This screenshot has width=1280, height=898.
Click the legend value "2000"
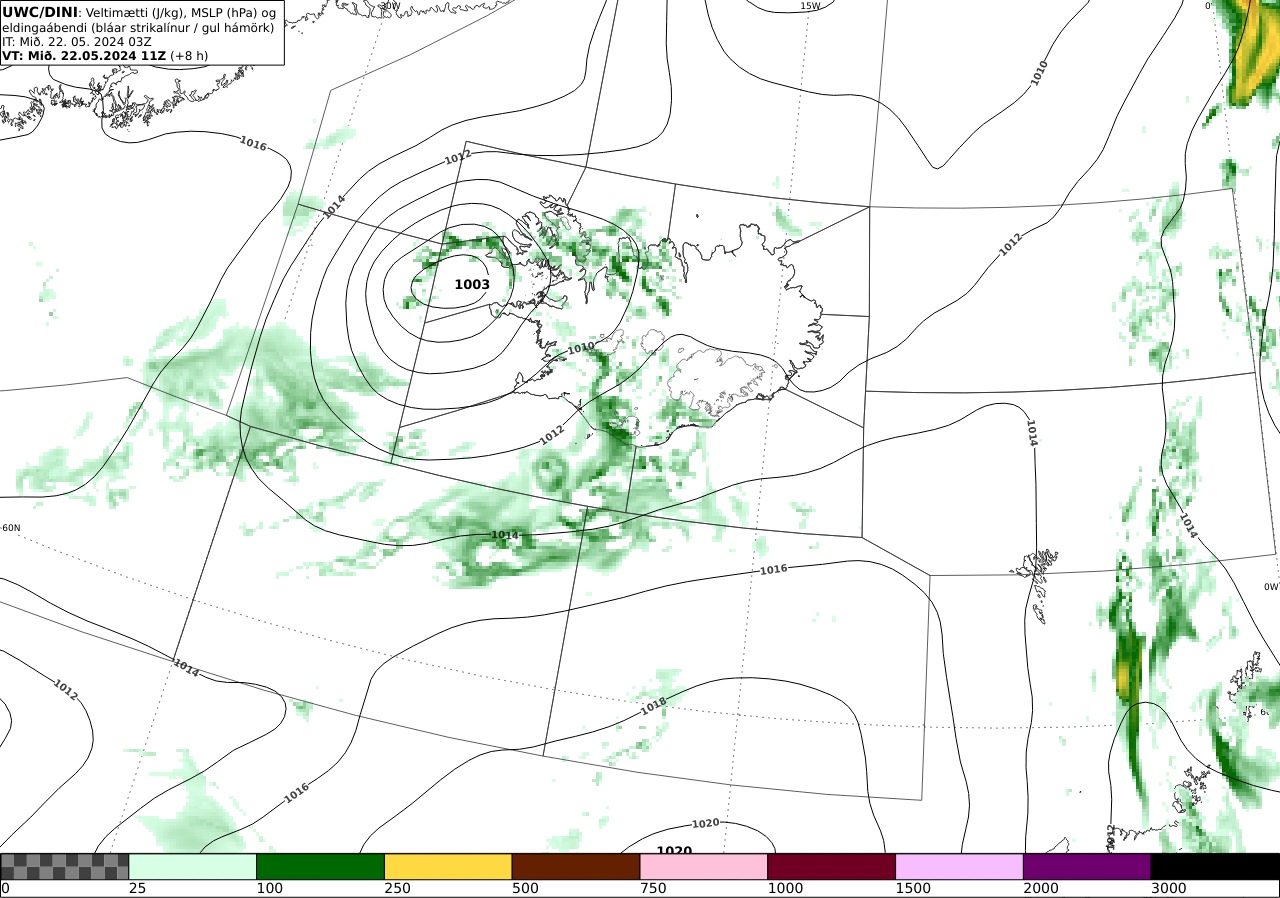coord(1042,888)
